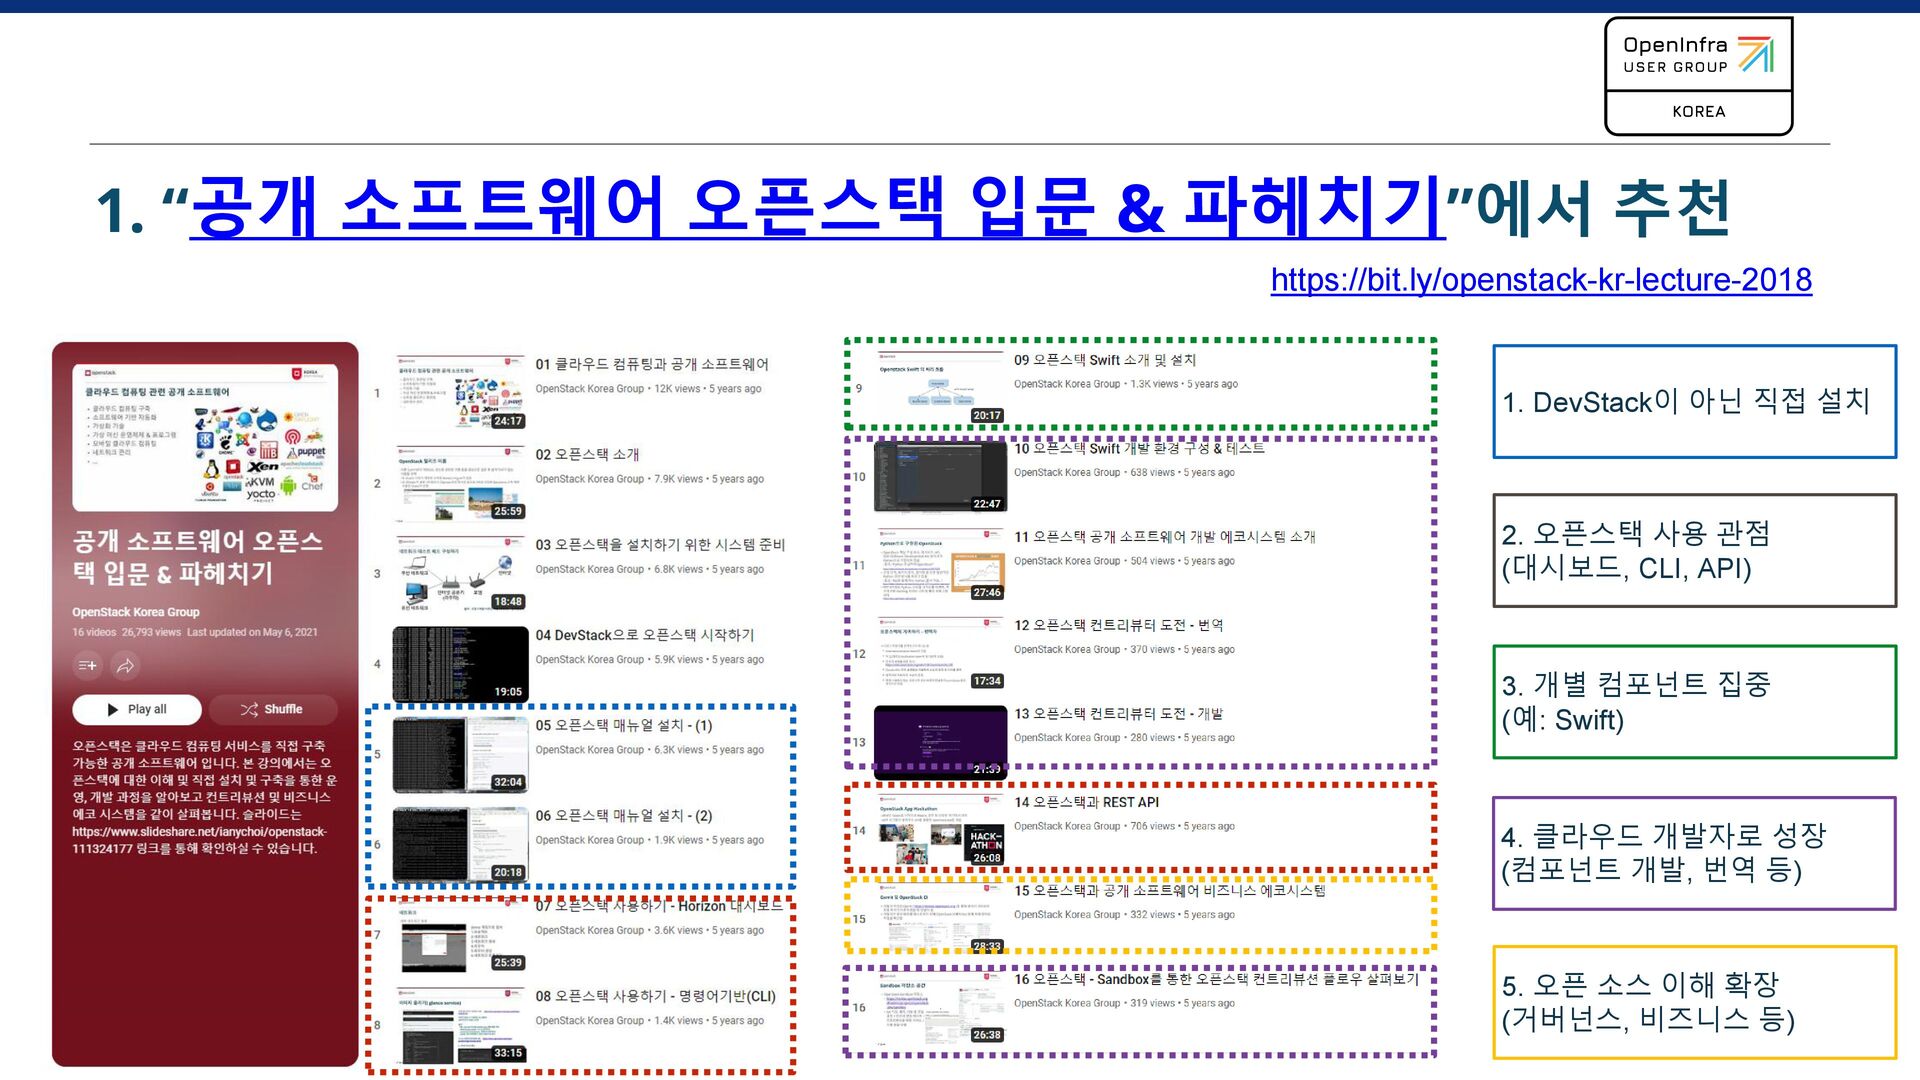Click title '16 오픈스택 - Sandbox를 통한 오픈스택 컨트리뷰션'
Screen dimensions: 1920x1080
coord(1216,979)
